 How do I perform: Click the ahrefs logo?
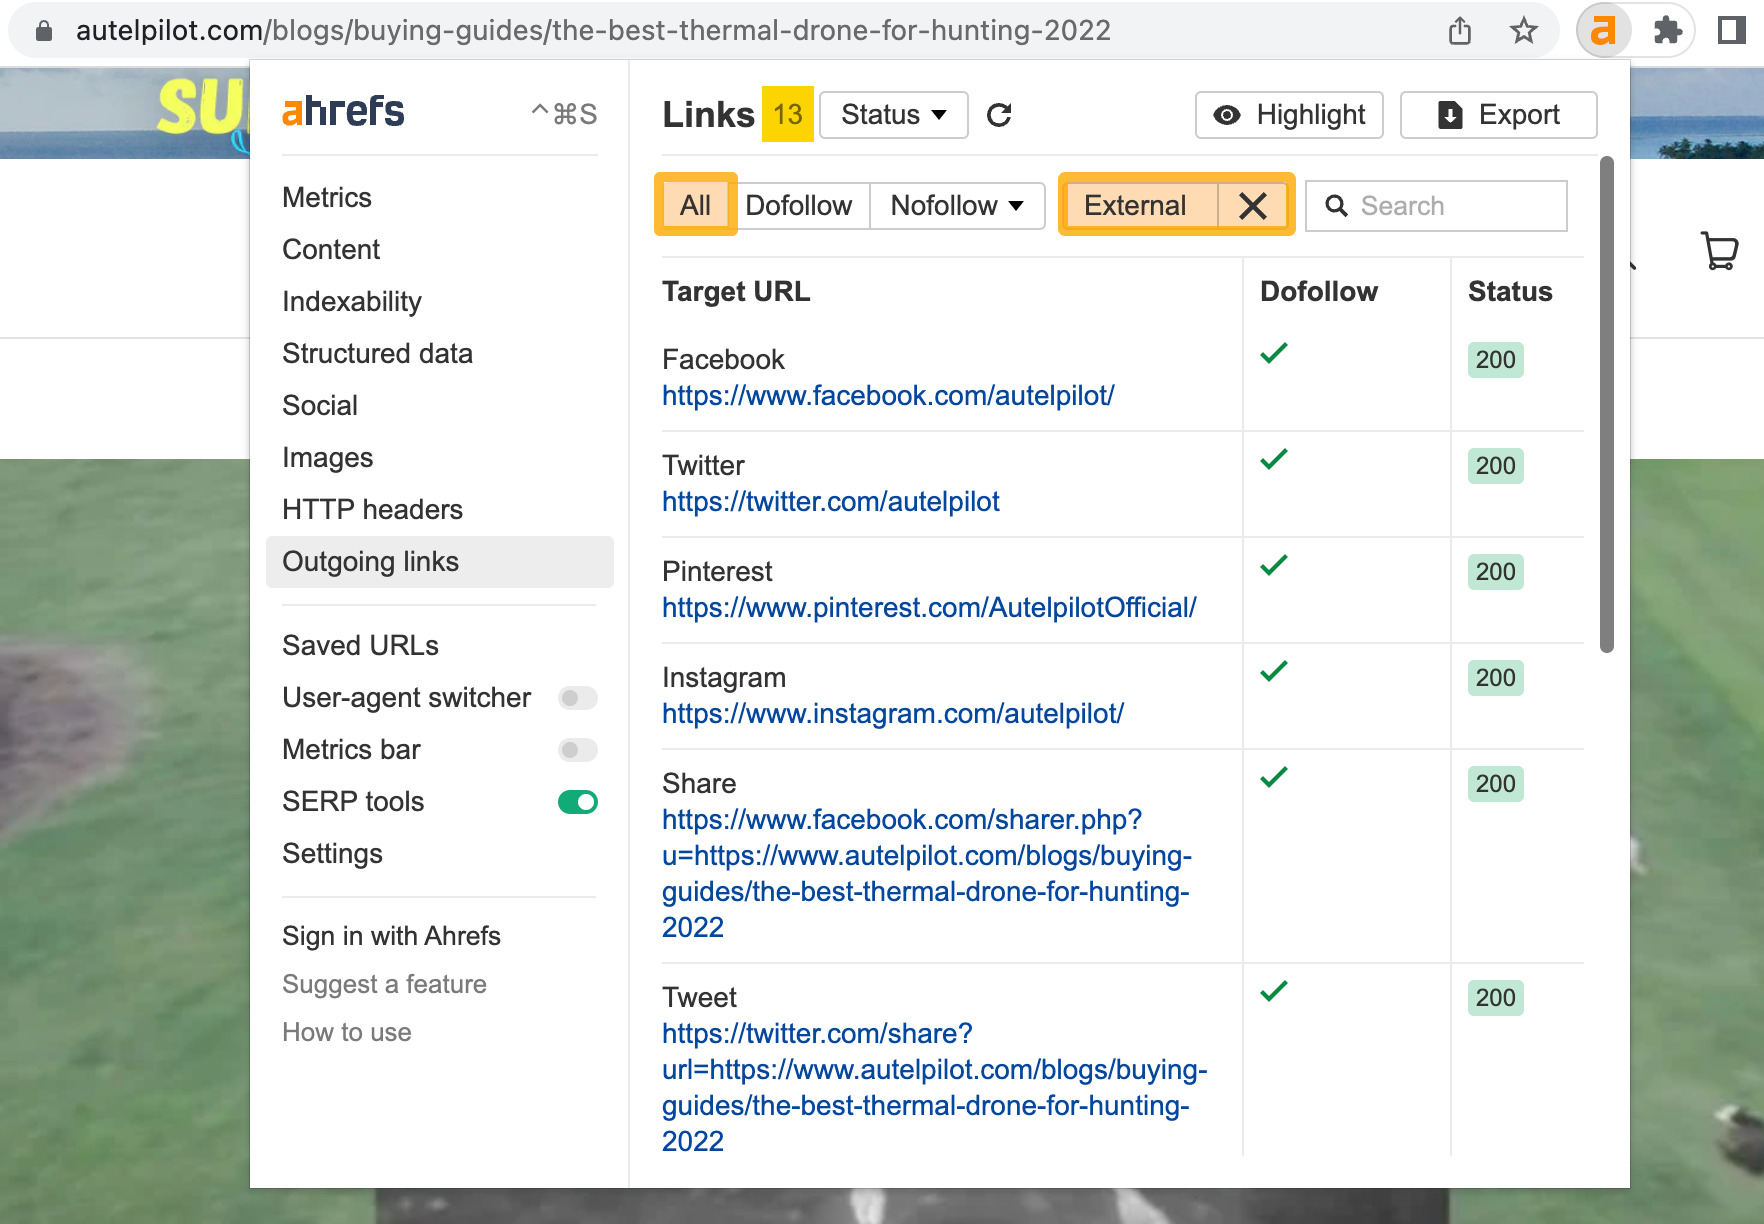click(343, 112)
